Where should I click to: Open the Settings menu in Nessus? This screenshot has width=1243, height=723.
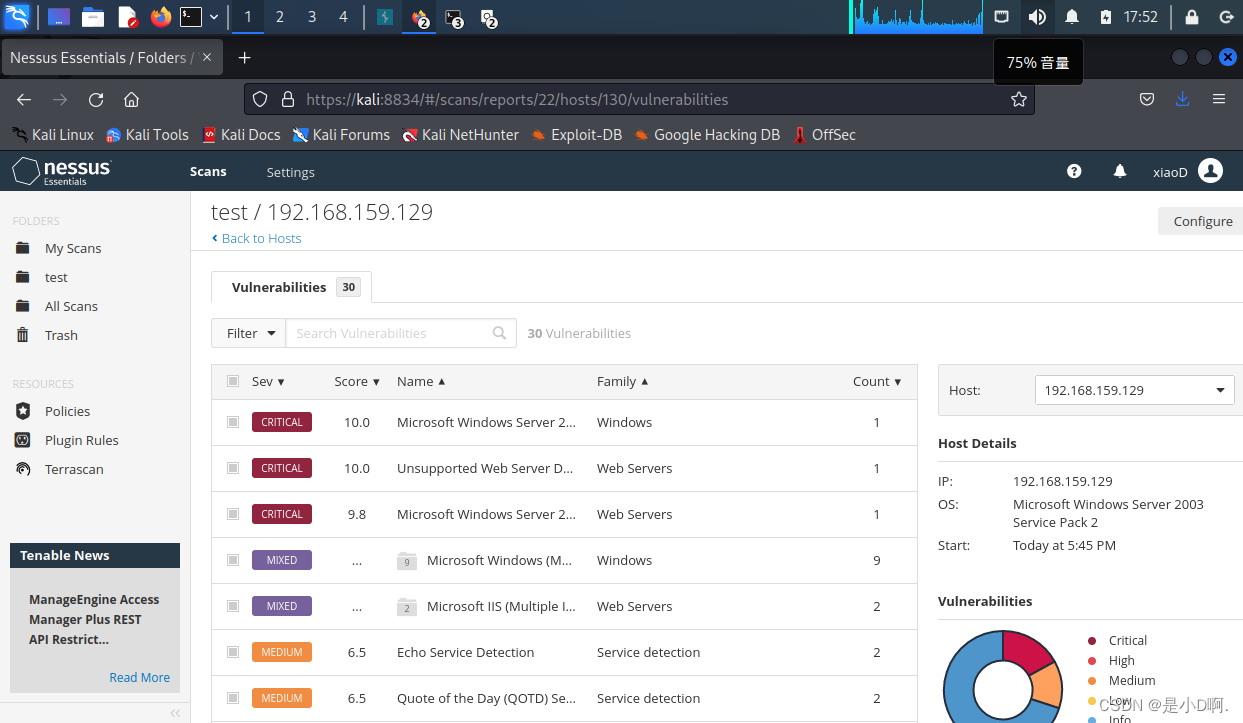pyautogui.click(x=290, y=172)
